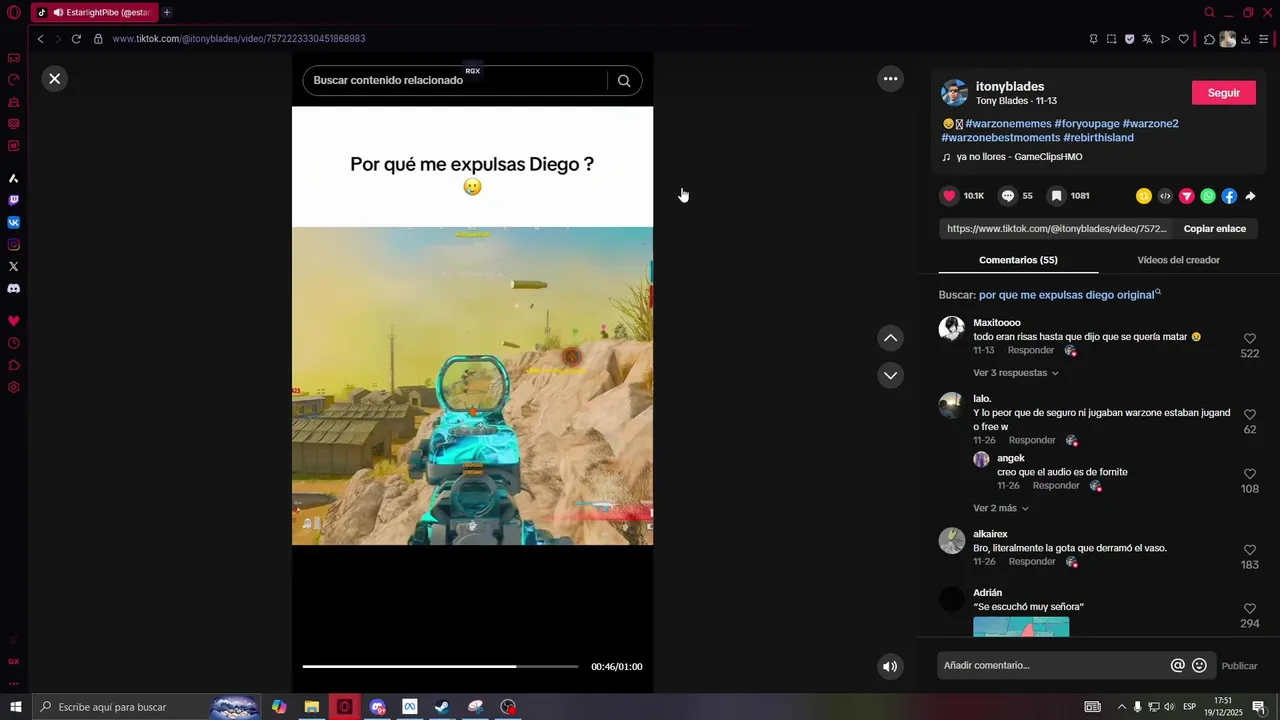Image resolution: width=1280 pixels, height=720 pixels.
Task: Go back to the previous page
Action: point(40,39)
